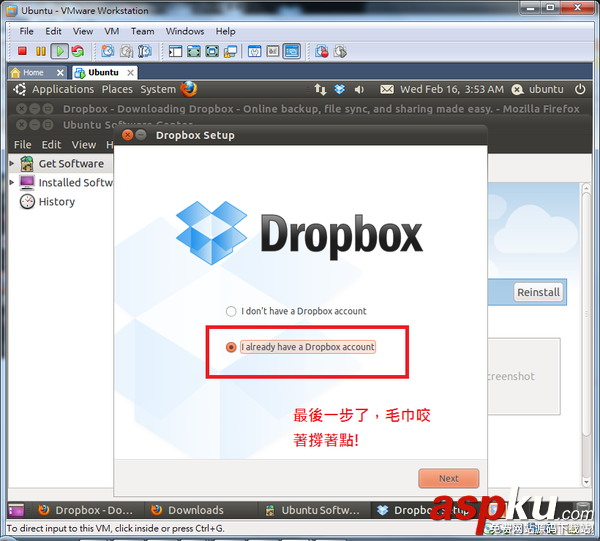
Task: Click the orange Suspend (pause) VM icon
Action: (41, 51)
